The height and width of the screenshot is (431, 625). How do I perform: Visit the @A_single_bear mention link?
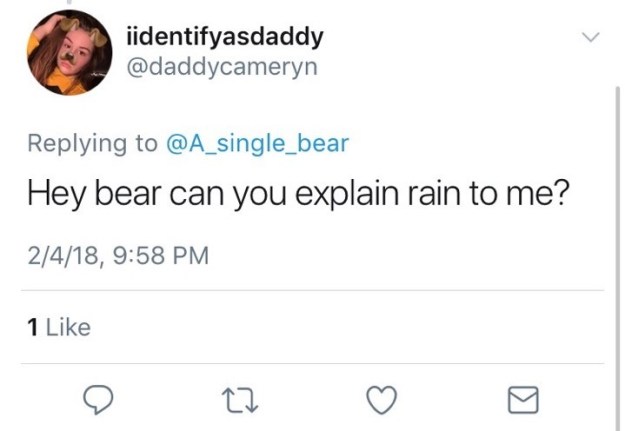point(256,143)
